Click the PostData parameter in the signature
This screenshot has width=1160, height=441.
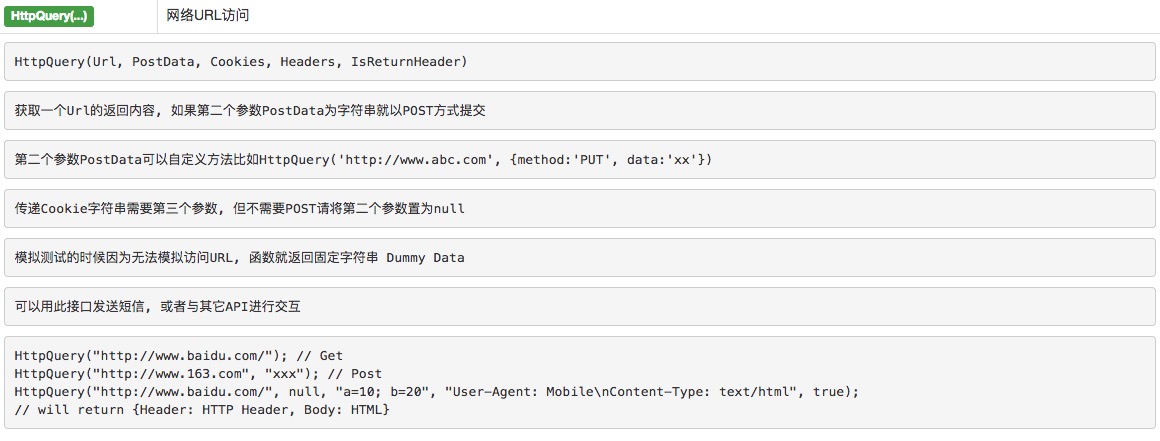point(163,62)
